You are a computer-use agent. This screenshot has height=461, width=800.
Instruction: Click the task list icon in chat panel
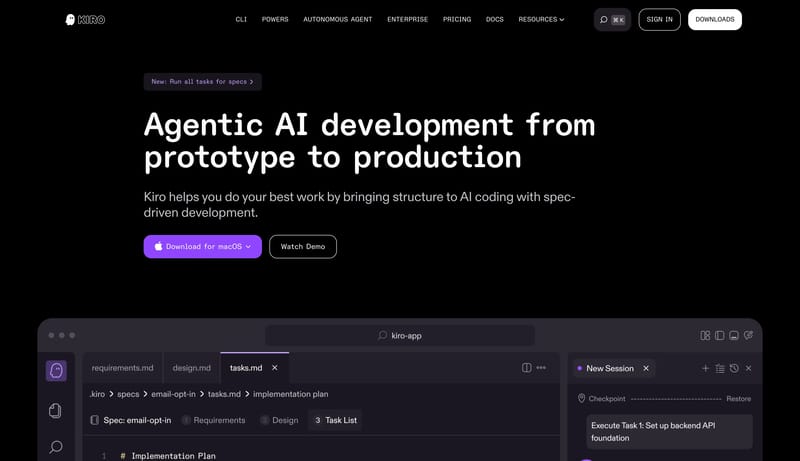tap(720, 368)
